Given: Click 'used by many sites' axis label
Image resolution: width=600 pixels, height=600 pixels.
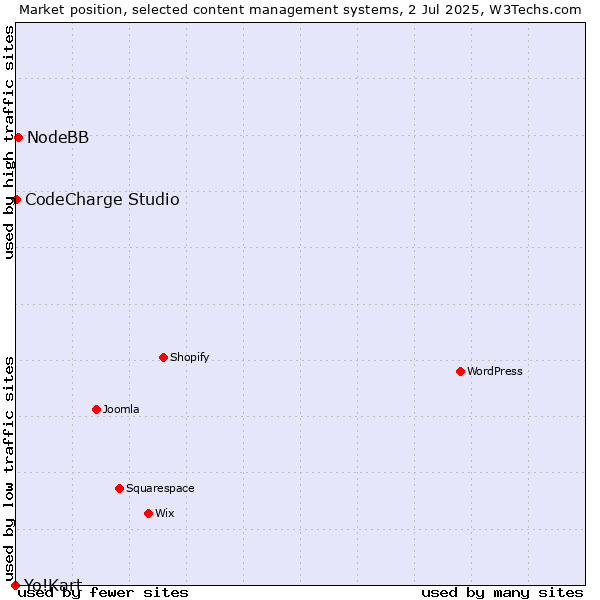Looking at the screenshot, I should tap(502, 593).
